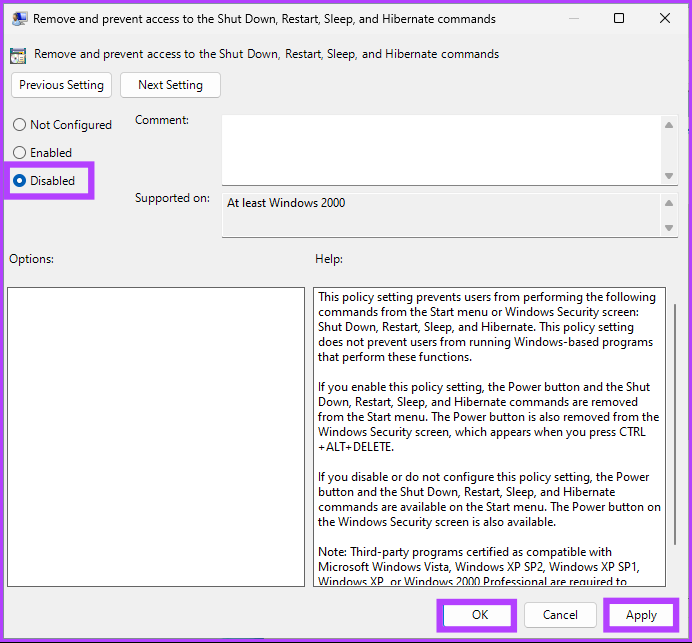Confirm the setting with OK

pyautogui.click(x=479, y=615)
